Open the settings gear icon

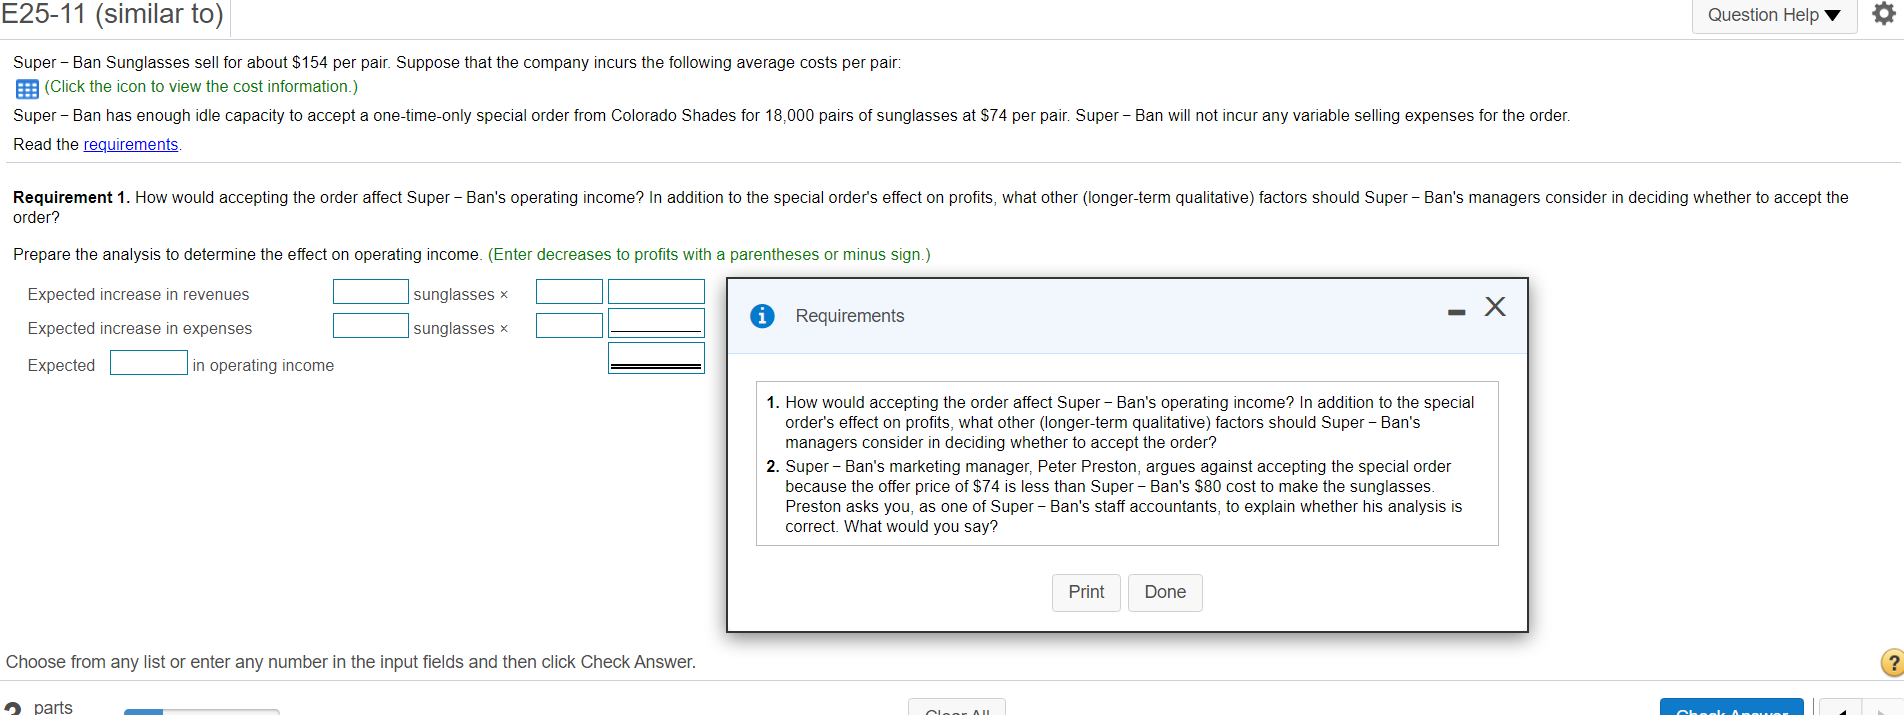pos(1884,14)
